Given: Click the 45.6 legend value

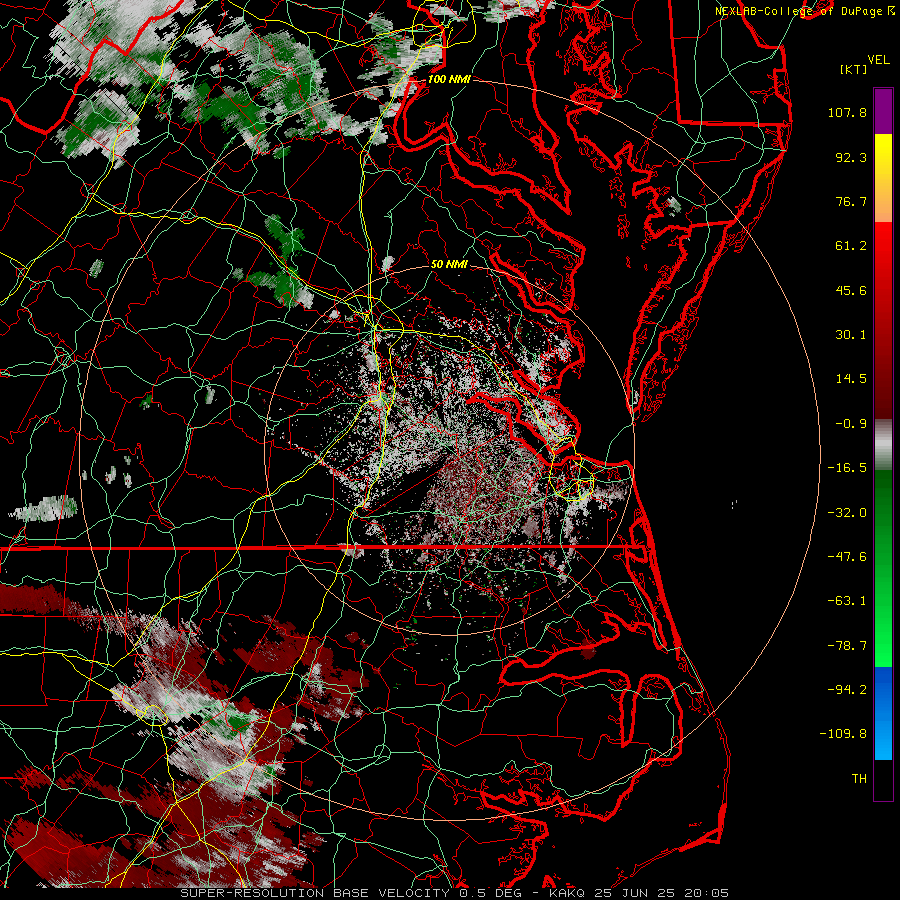Looking at the screenshot, I should [x=851, y=290].
